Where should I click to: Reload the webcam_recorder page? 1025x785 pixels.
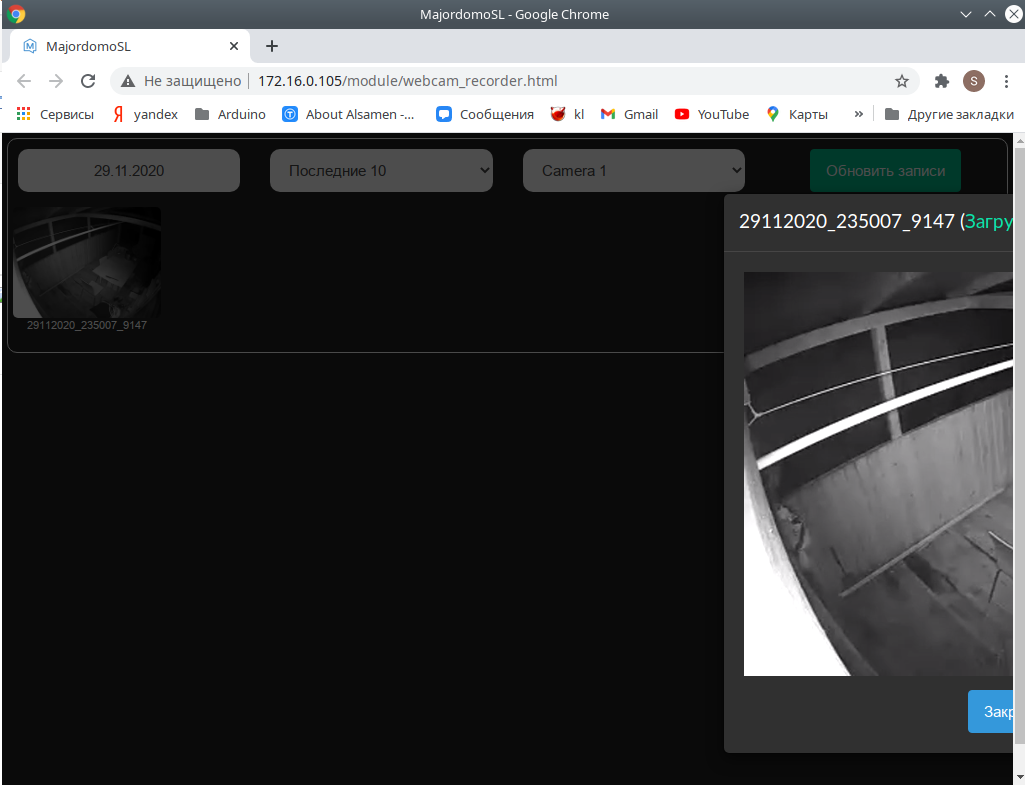88,81
